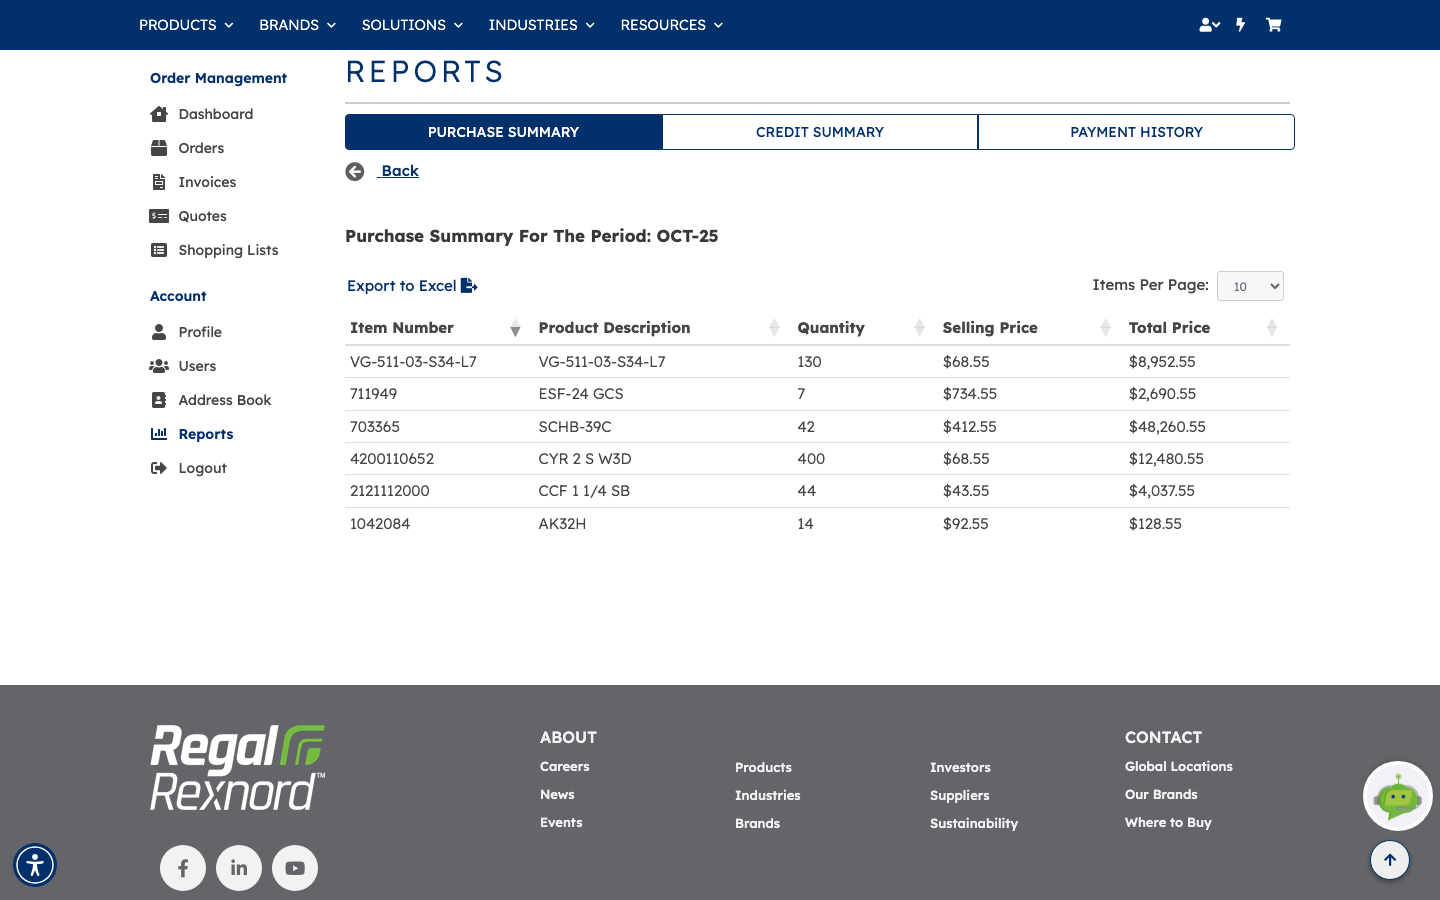
Task: Open the Our Brands footer link
Action: click(1161, 794)
